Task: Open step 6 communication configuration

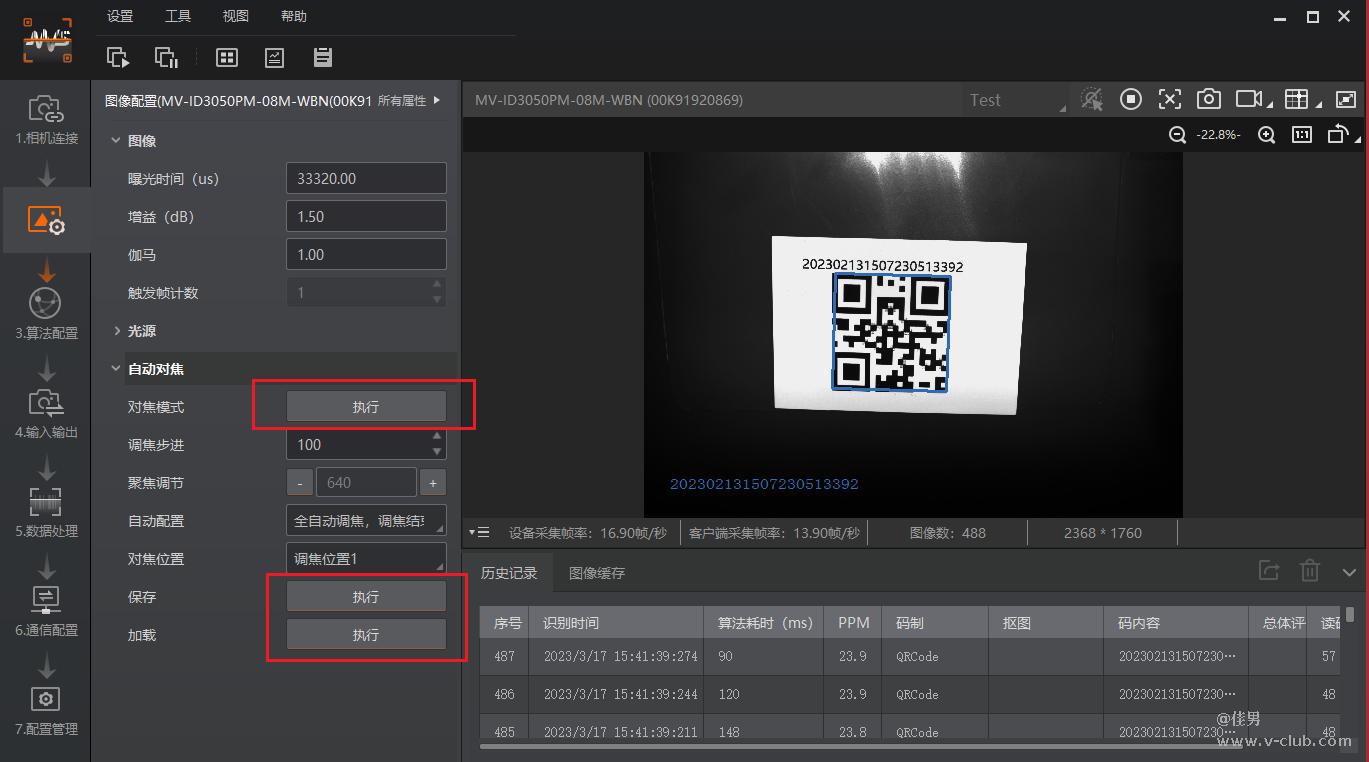Action: click(x=46, y=610)
